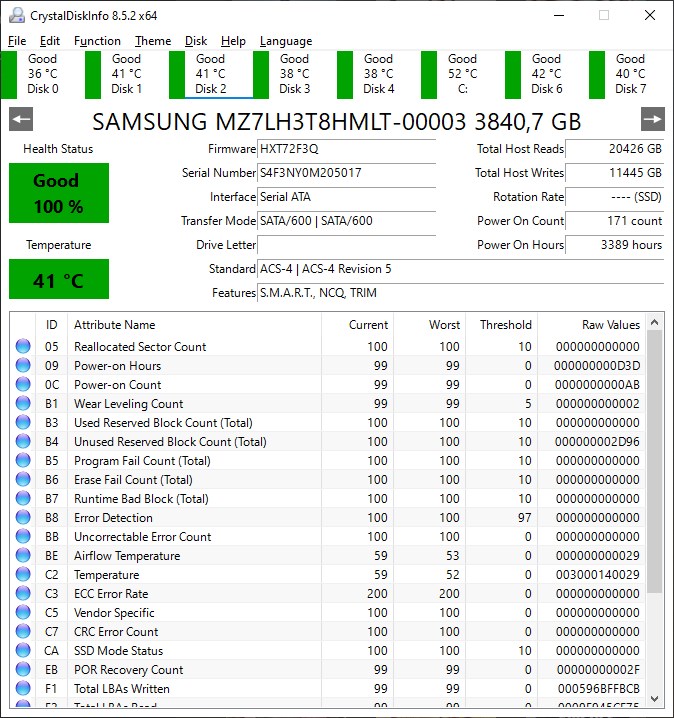Screen dimensions: 674x718
Task: Click status orb for C2 Temperature row
Action: (x=23, y=574)
